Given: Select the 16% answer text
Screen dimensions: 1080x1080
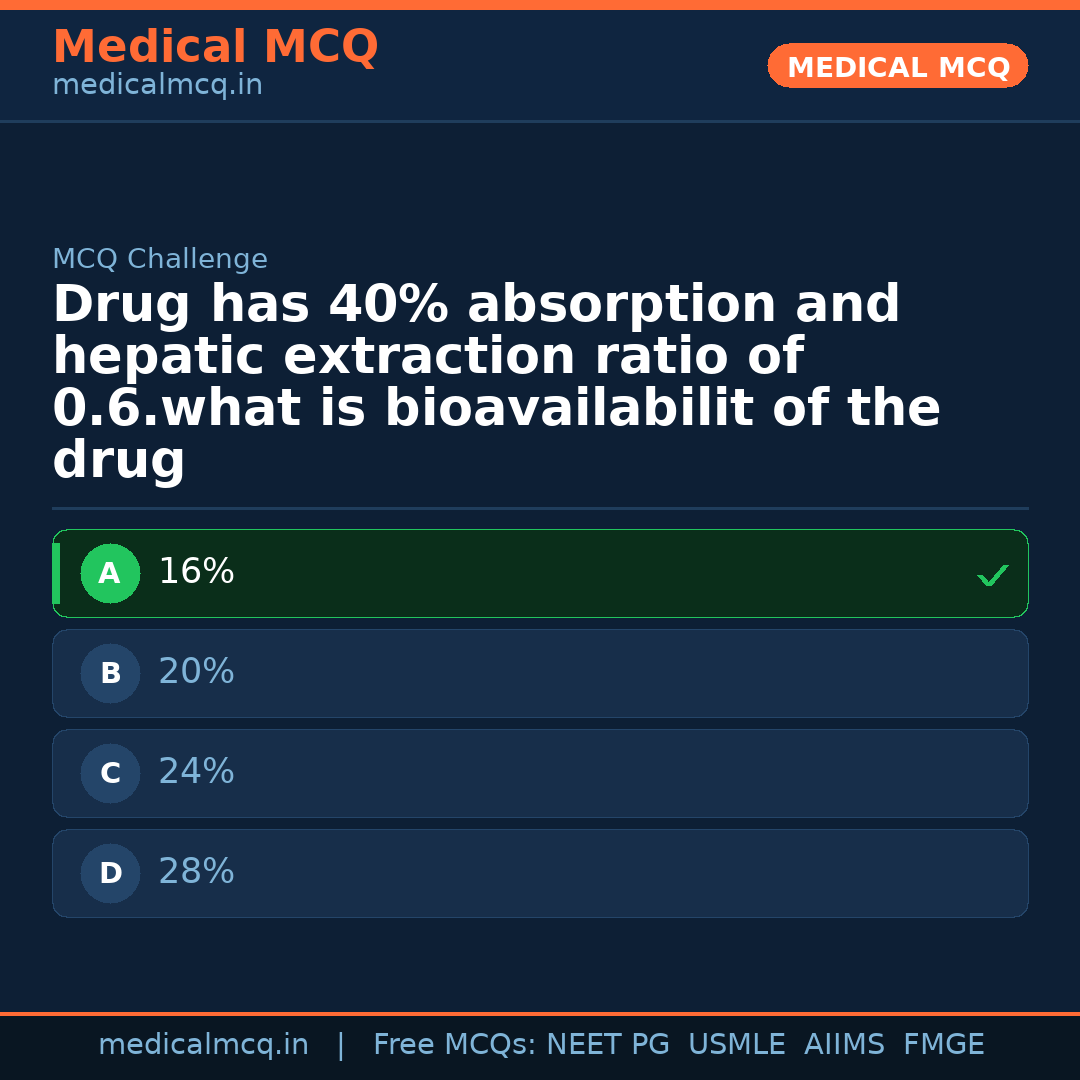Looking at the screenshot, I should 196,572.
